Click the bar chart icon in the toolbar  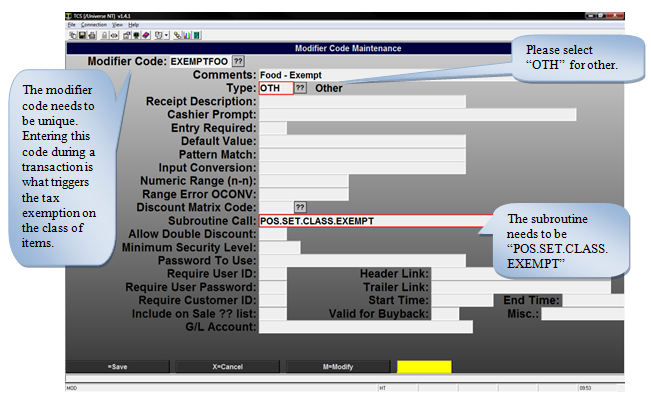tap(186, 35)
